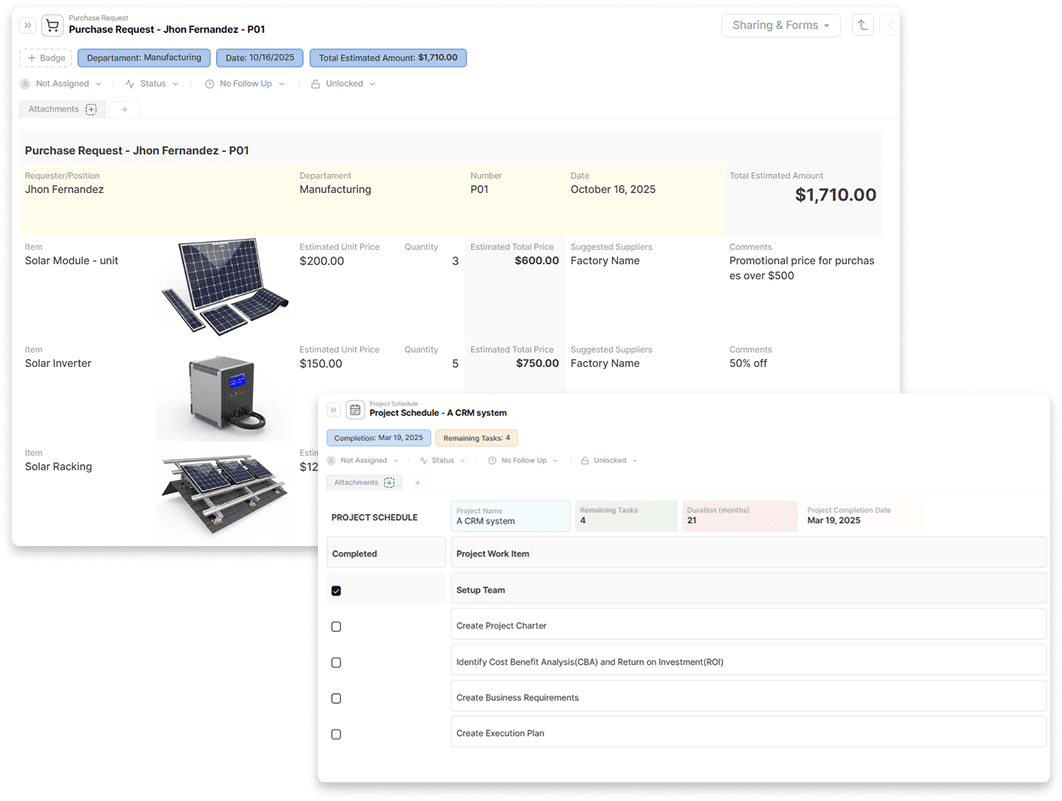The image size is (1062, 801).
Task: Uncheck the Setup Team completed checkbox
Action: click(x=336, y=591)
